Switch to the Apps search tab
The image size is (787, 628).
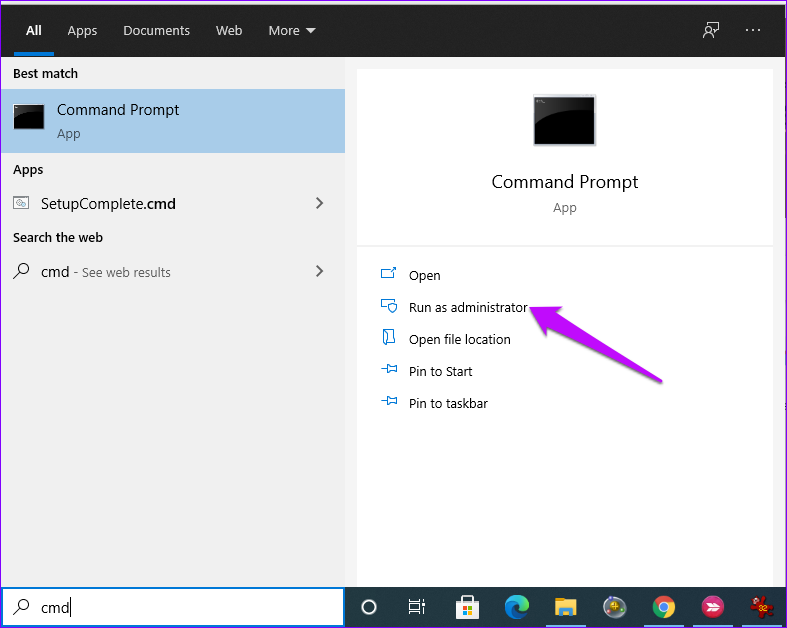(82, 31)
